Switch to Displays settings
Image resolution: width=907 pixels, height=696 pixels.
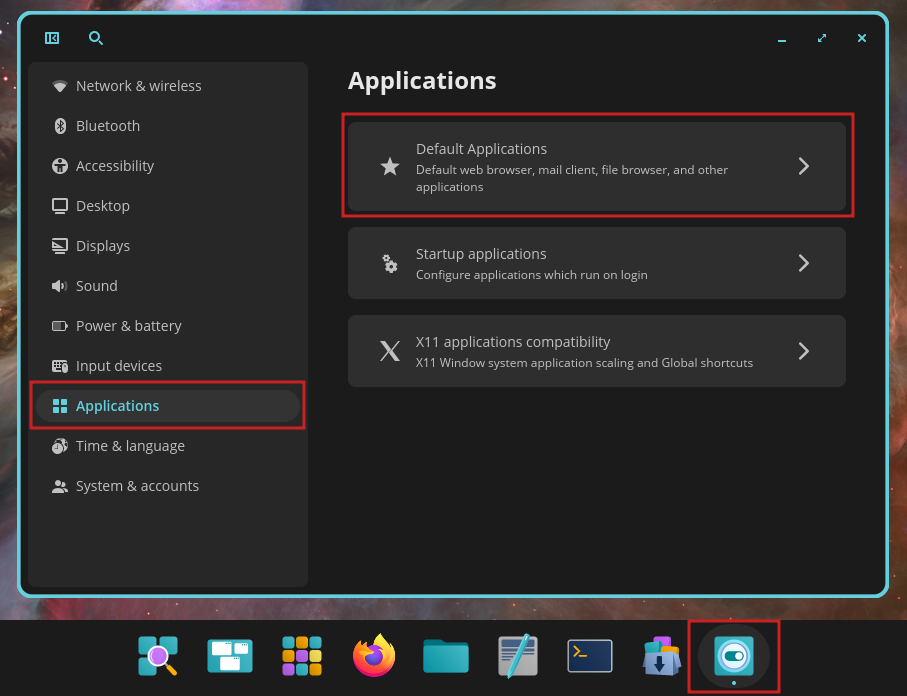[103, 245]
